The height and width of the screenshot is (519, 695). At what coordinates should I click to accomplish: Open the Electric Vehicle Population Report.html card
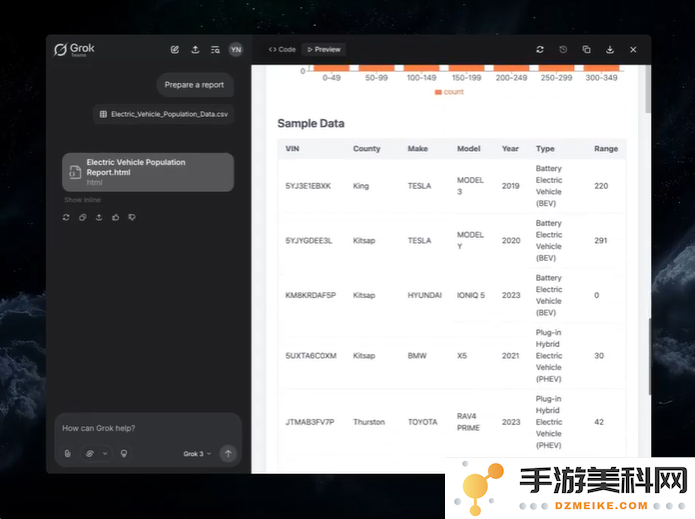click(148, 172)
